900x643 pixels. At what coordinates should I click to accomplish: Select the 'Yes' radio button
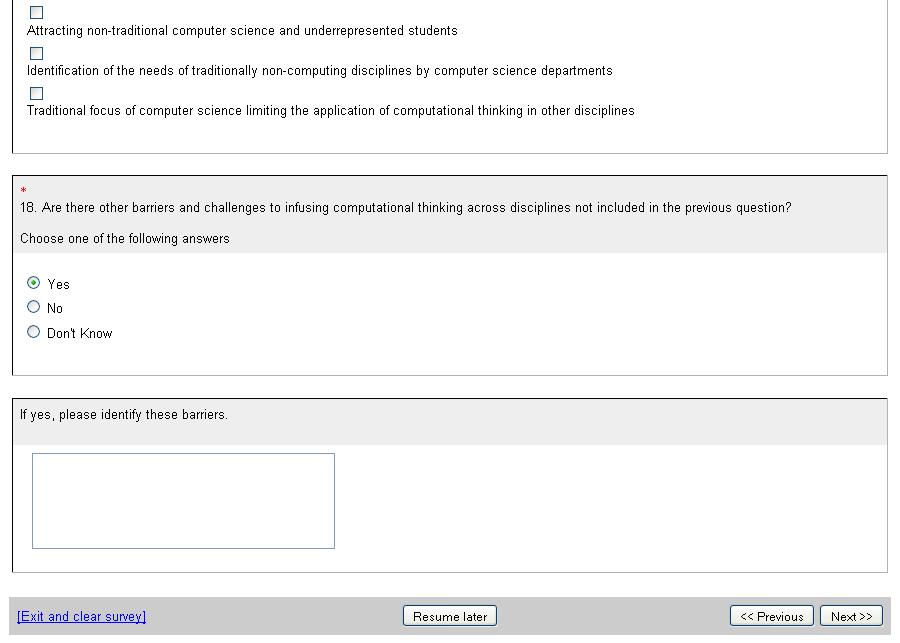point(34,283)
